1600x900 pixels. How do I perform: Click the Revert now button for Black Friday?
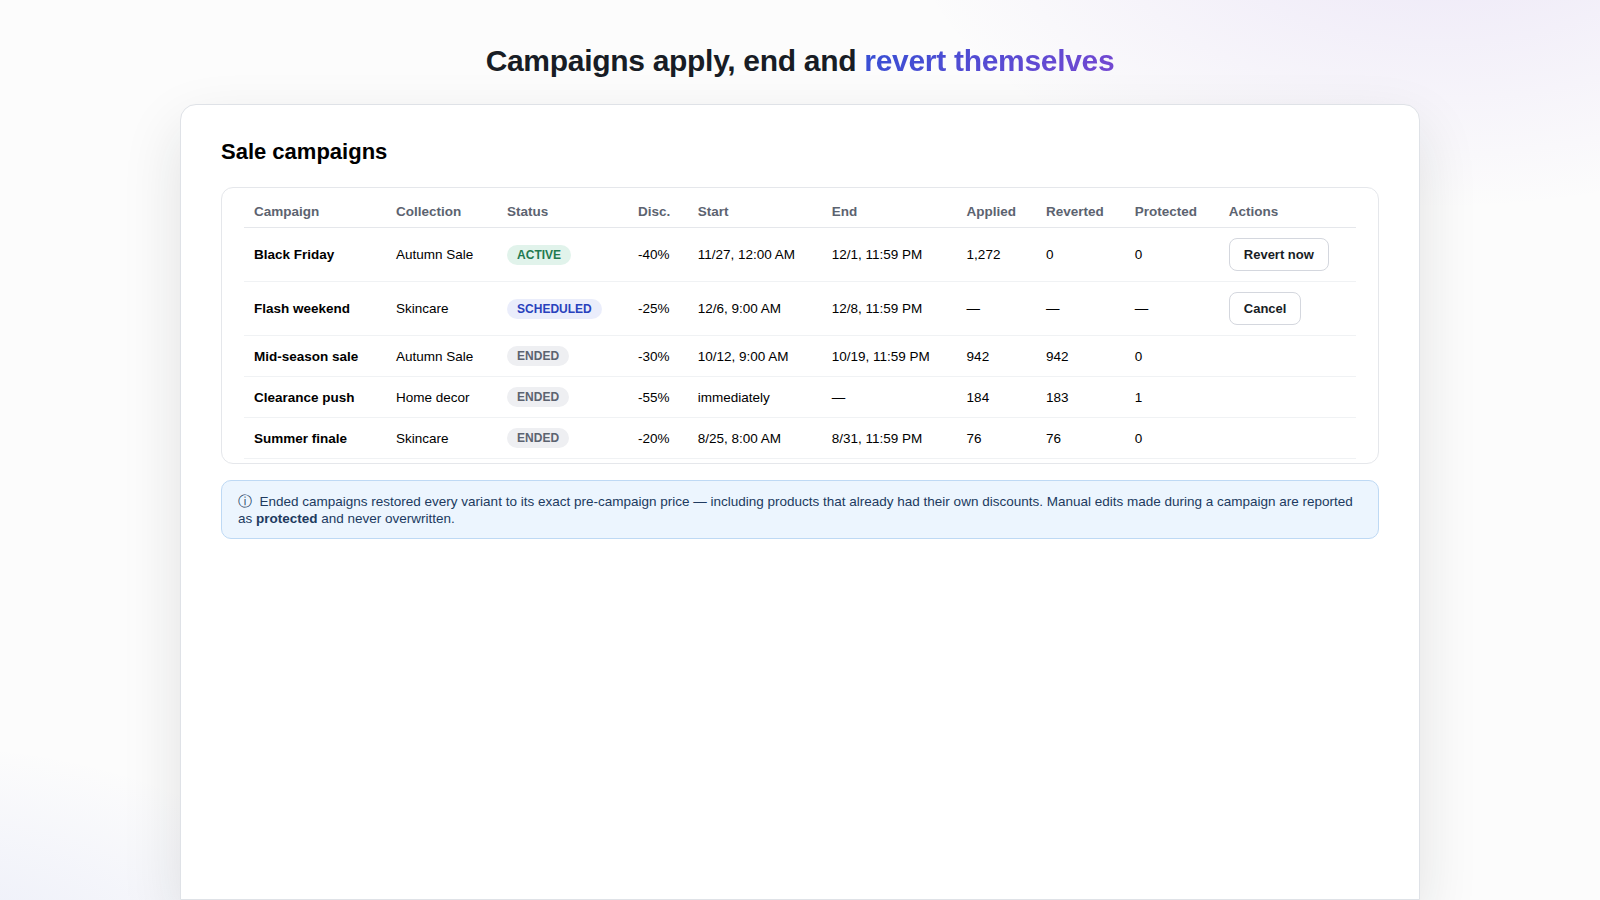point(1278,255)
